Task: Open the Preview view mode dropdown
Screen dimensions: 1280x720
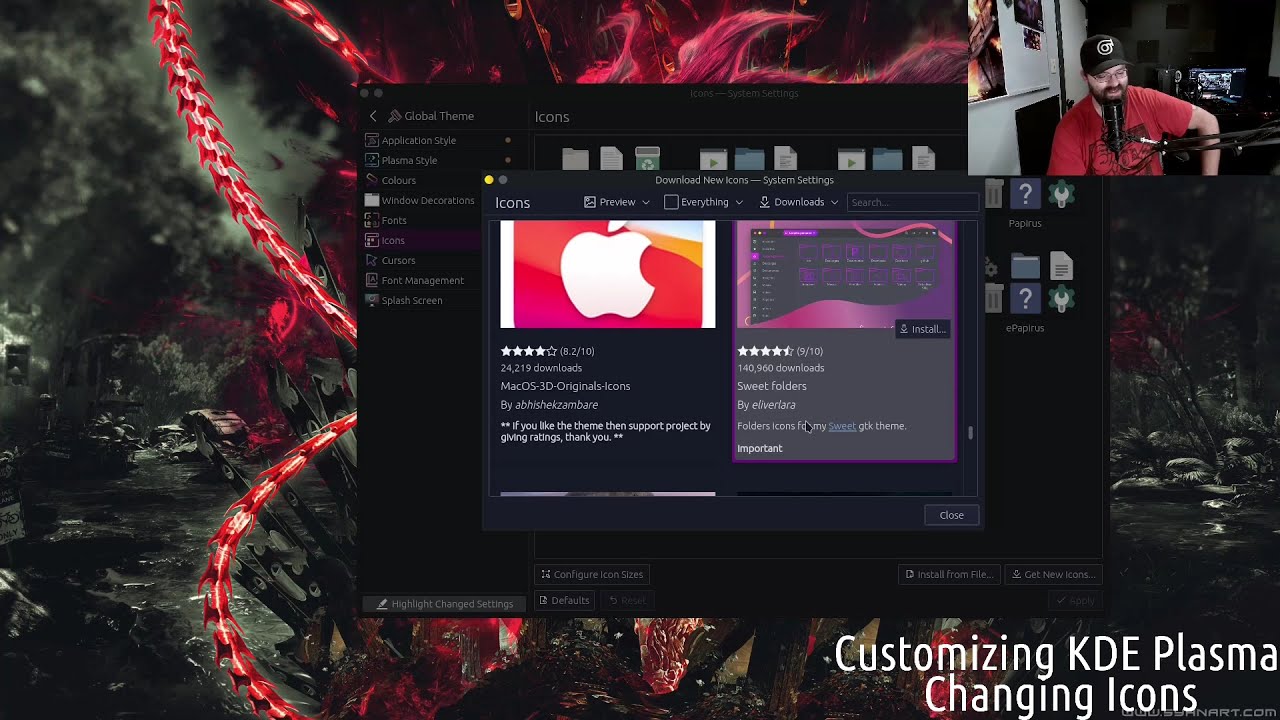Action: tap(617, 202)
